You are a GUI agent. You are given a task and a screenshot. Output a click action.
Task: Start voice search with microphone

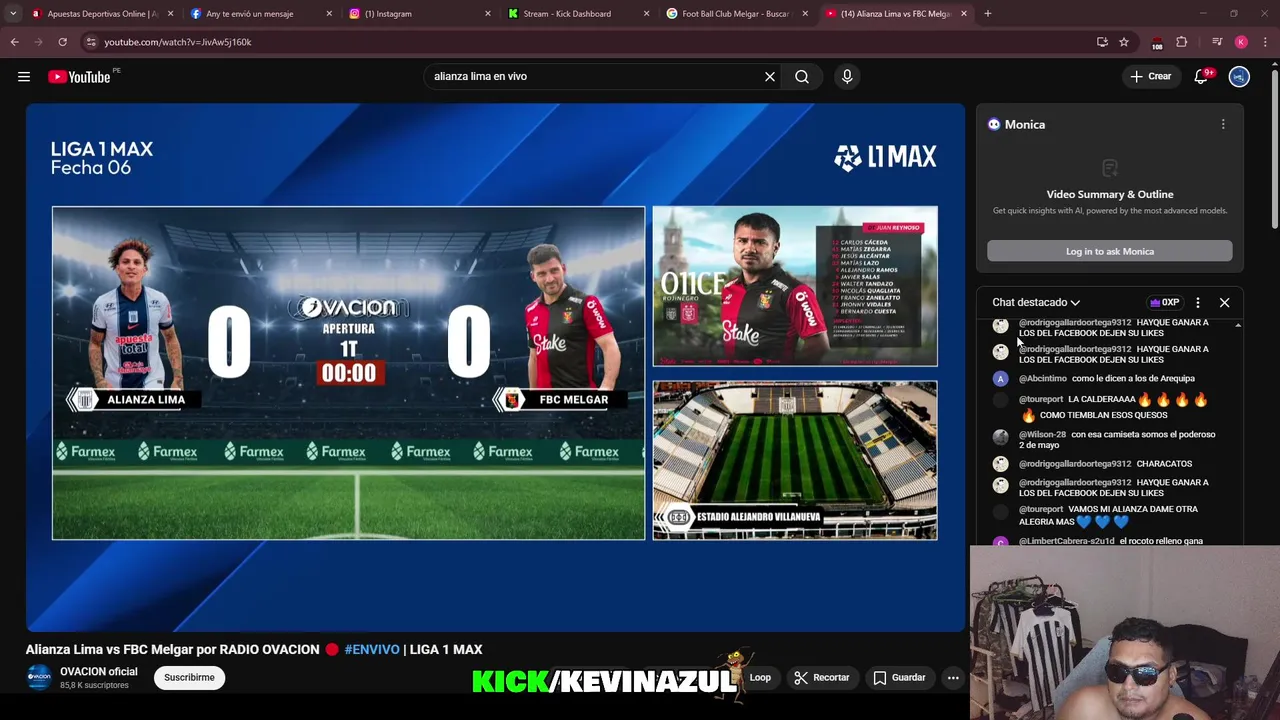tap(847, 76)
